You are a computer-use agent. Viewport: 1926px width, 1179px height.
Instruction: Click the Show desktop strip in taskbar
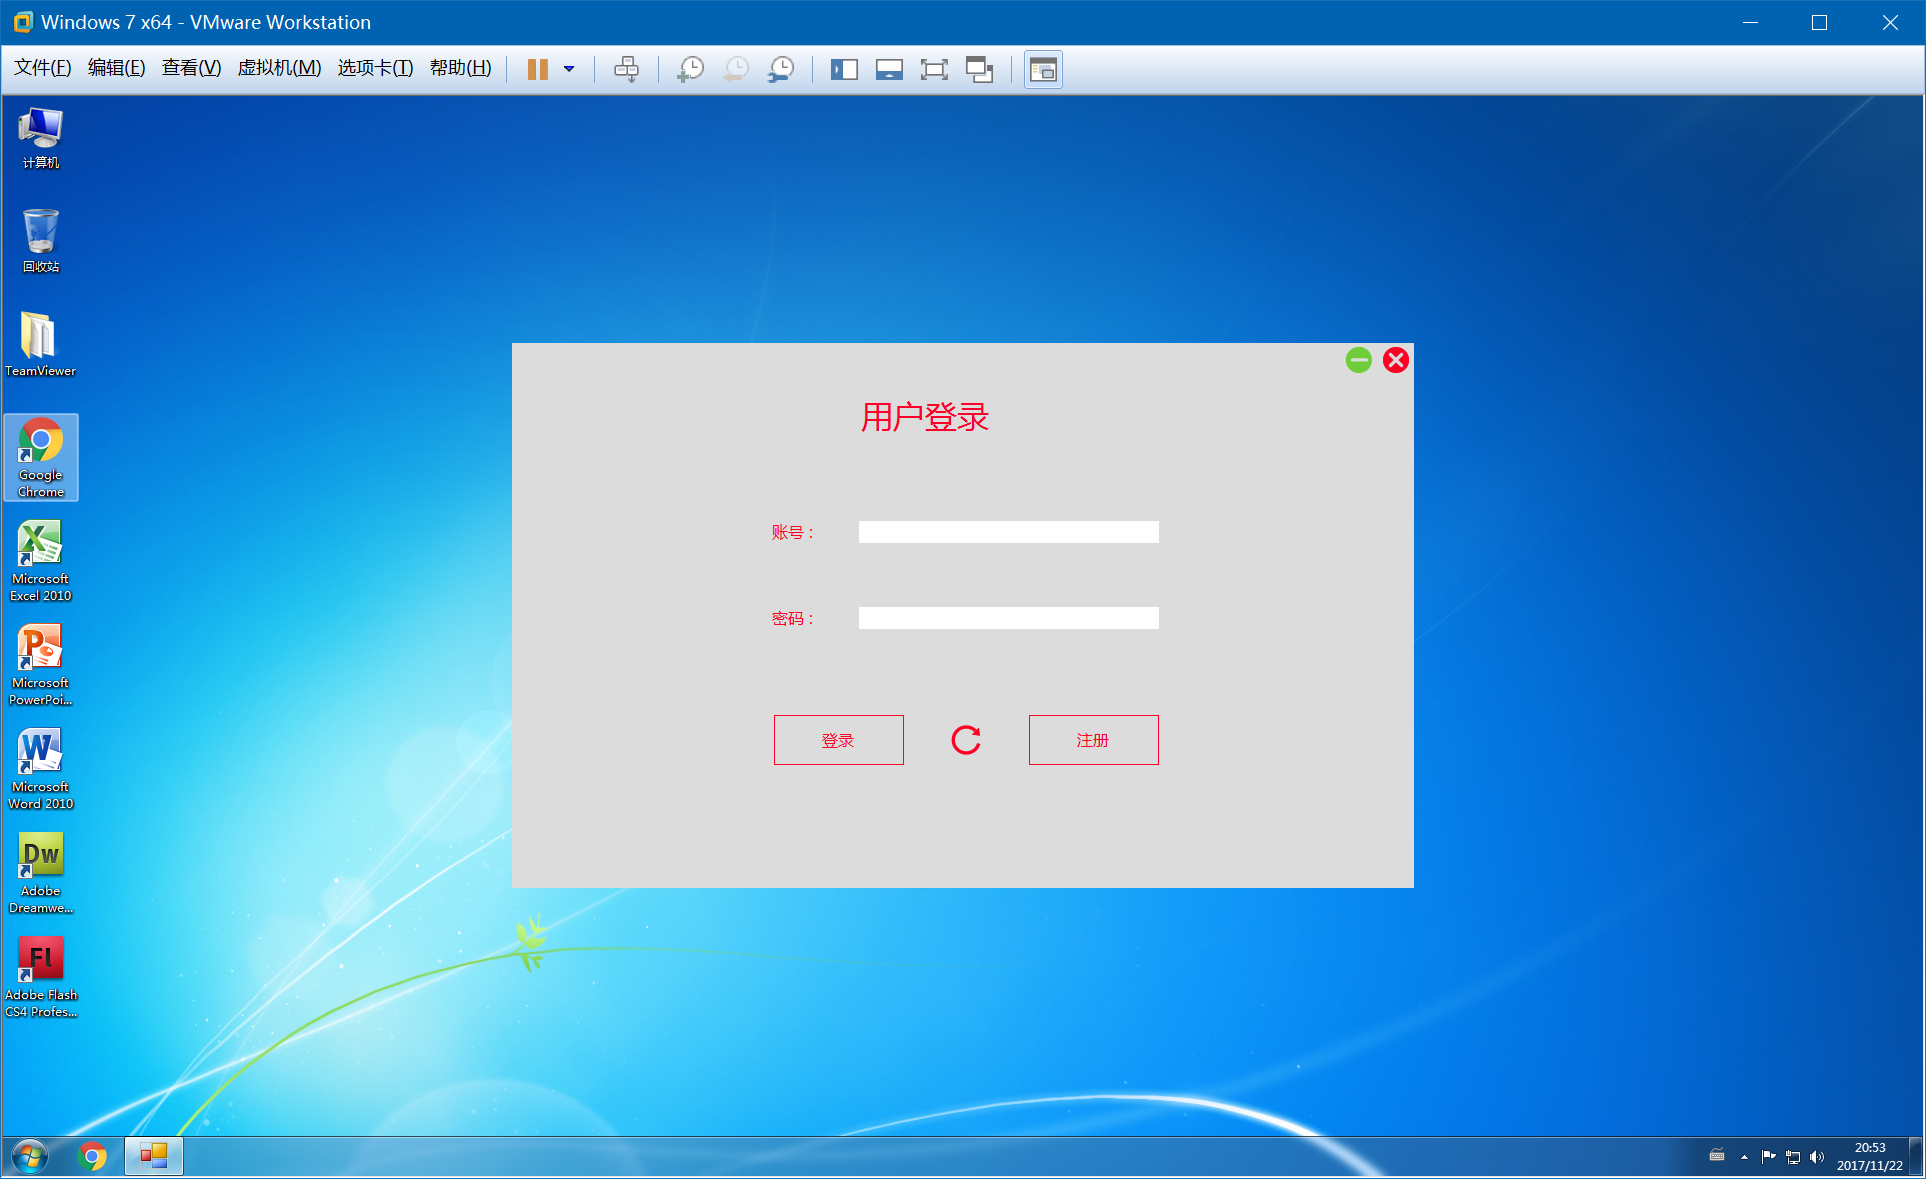pyautogui.click(x=1916, y=1157)
